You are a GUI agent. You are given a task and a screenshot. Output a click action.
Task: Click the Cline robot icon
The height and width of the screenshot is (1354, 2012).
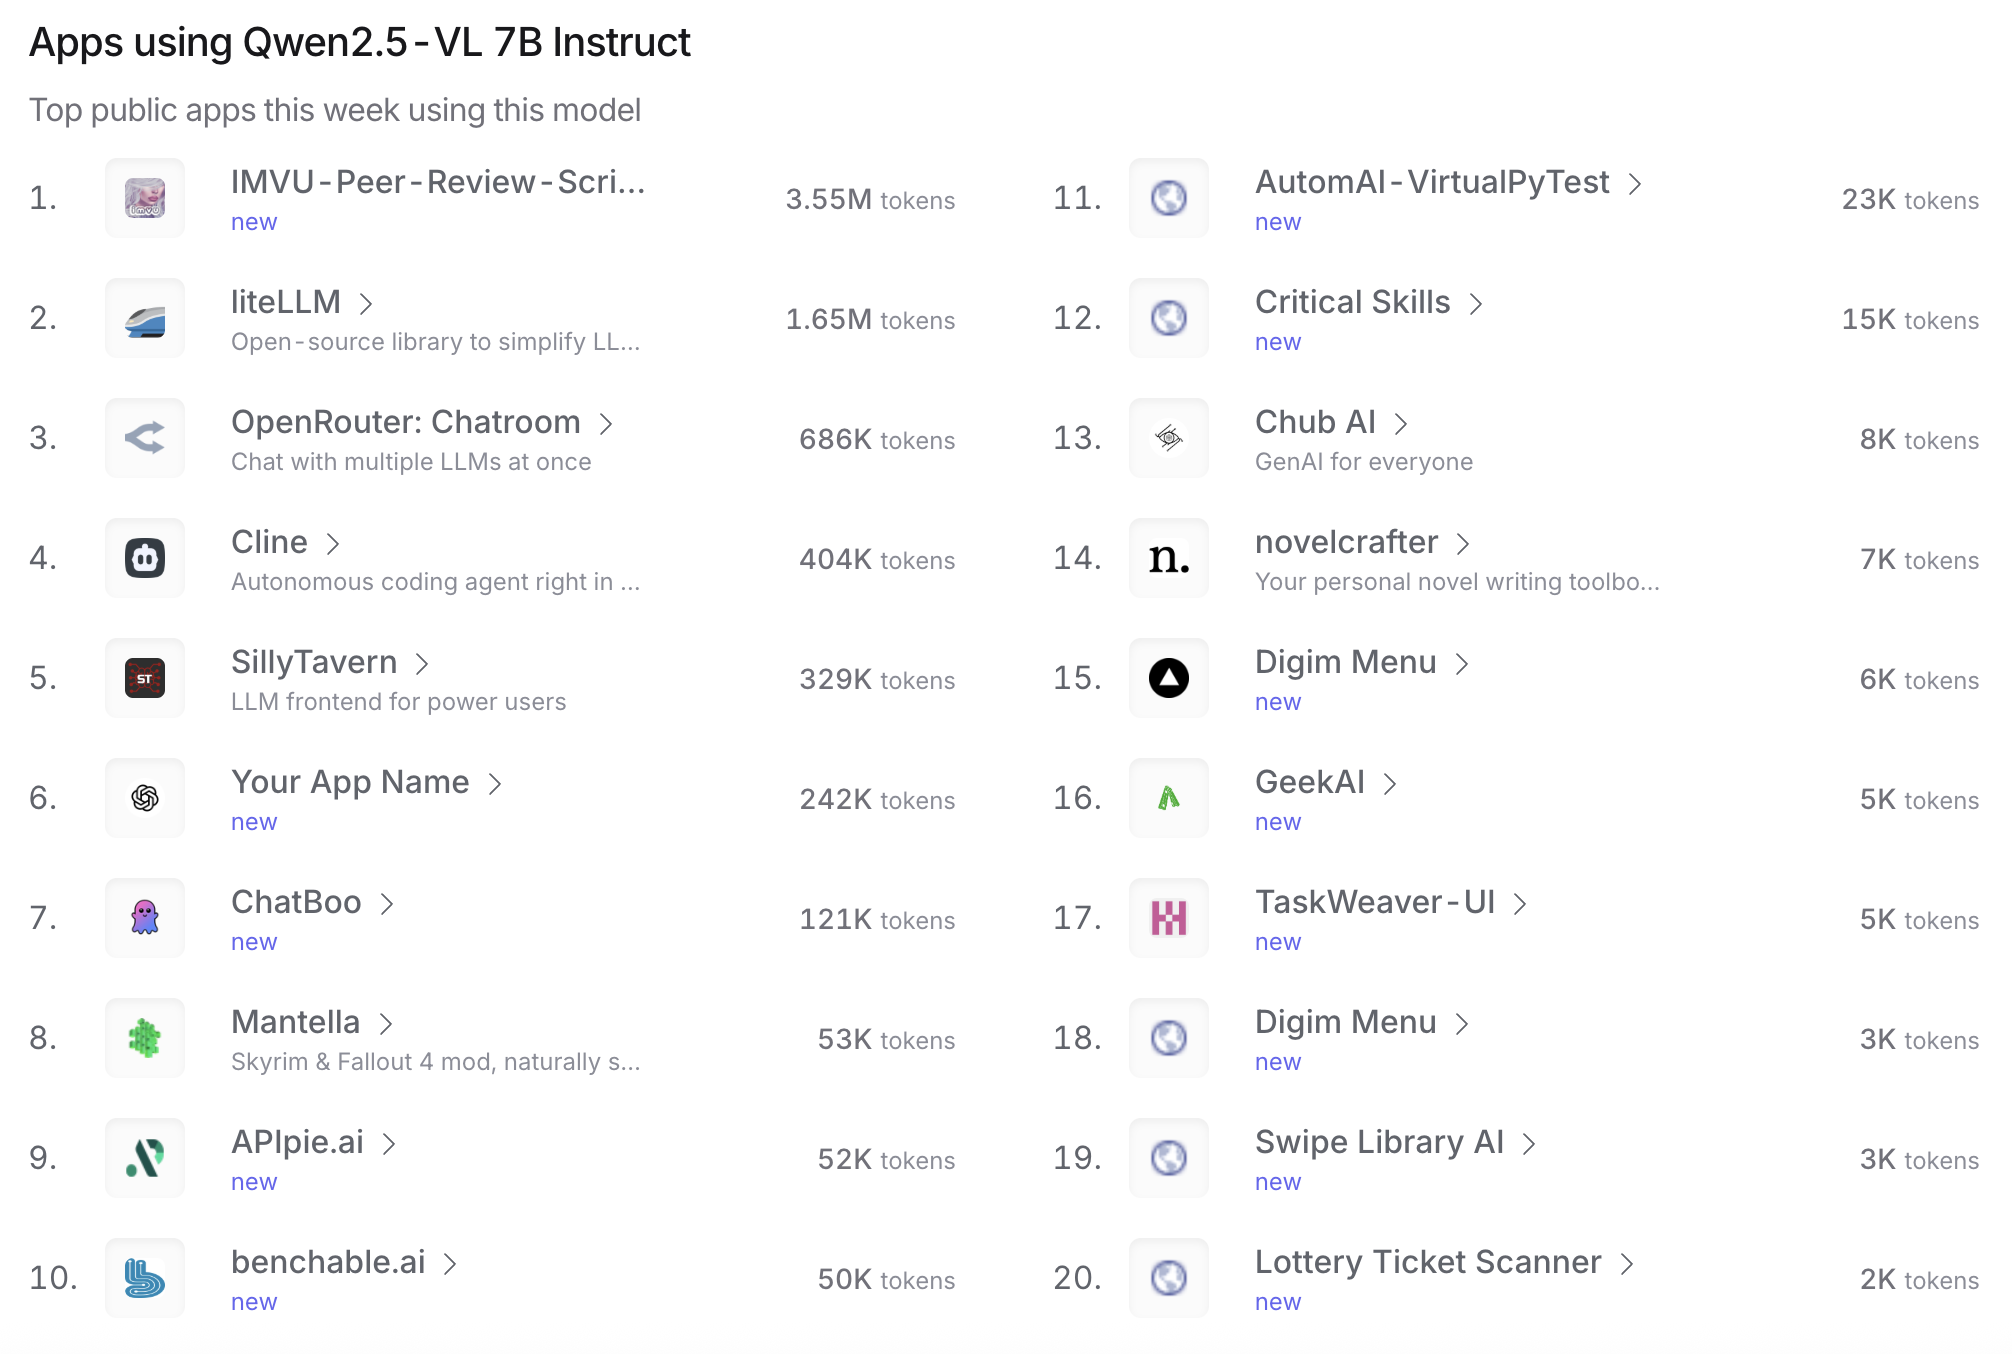point(145,558)
